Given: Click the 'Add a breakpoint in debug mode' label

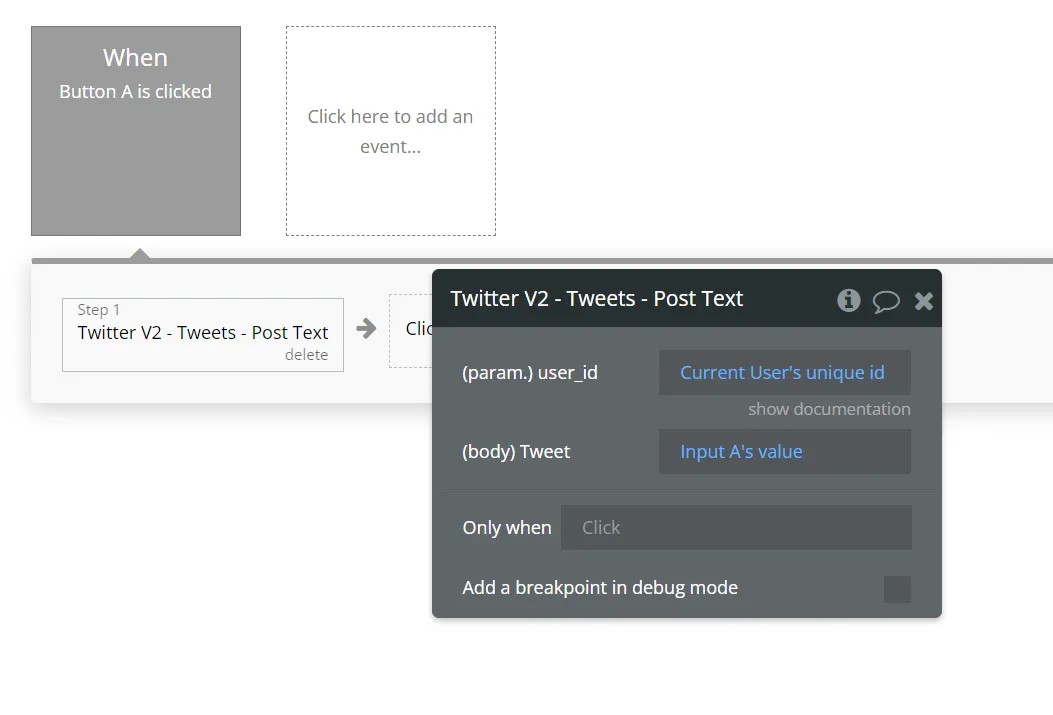Looking at the screenshot, I should [600, 587].
